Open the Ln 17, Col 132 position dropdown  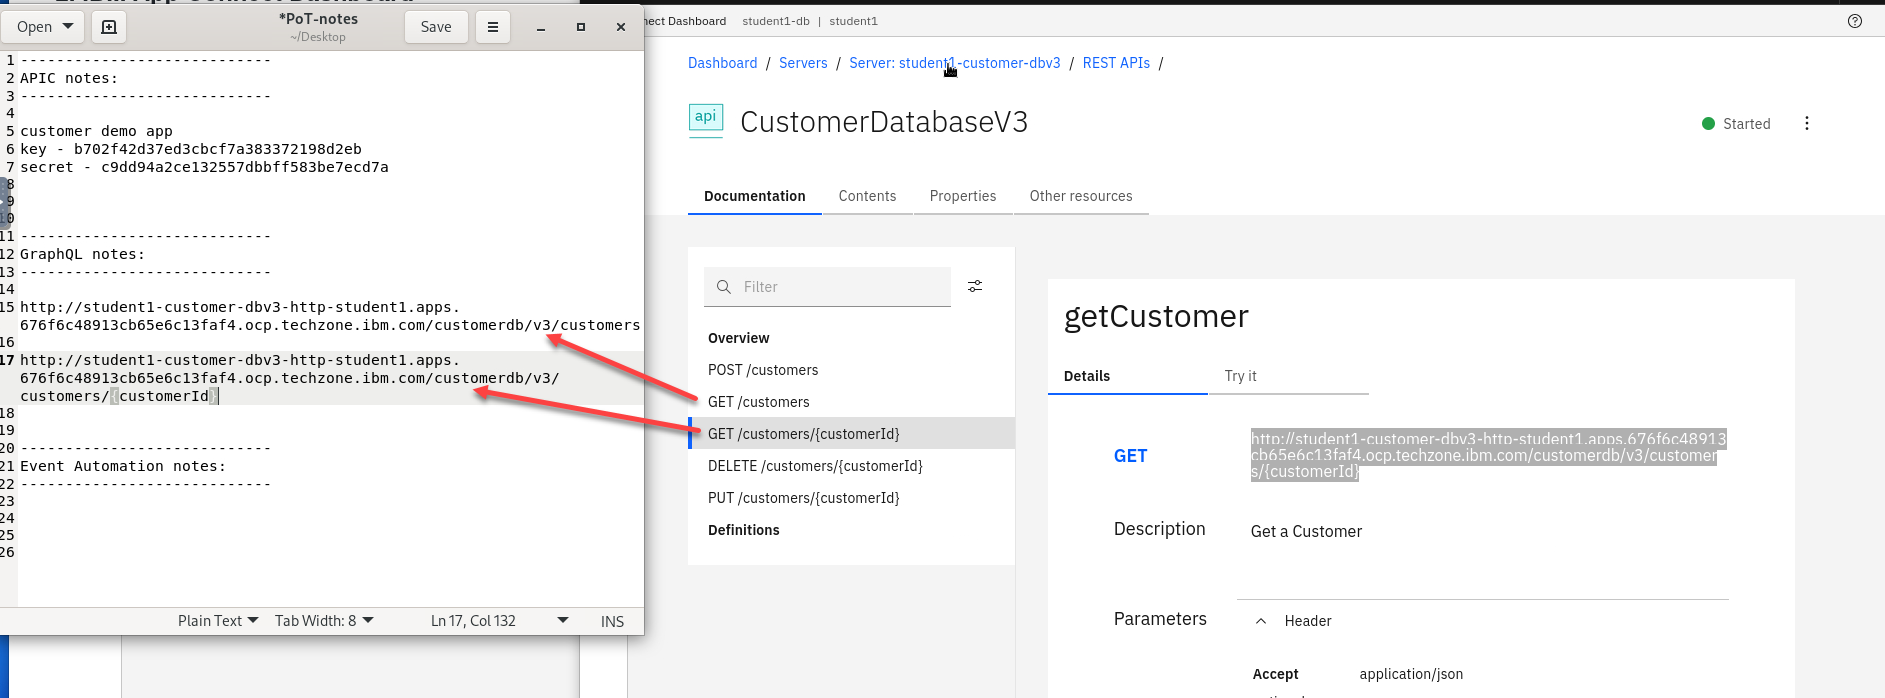point(562,621)
